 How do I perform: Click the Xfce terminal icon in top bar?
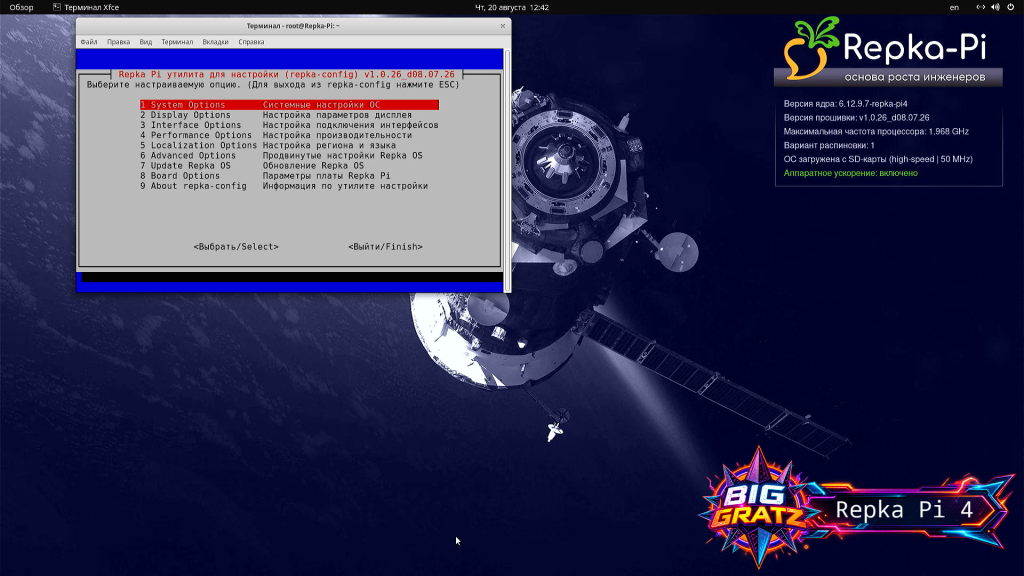tap(57, 7)
